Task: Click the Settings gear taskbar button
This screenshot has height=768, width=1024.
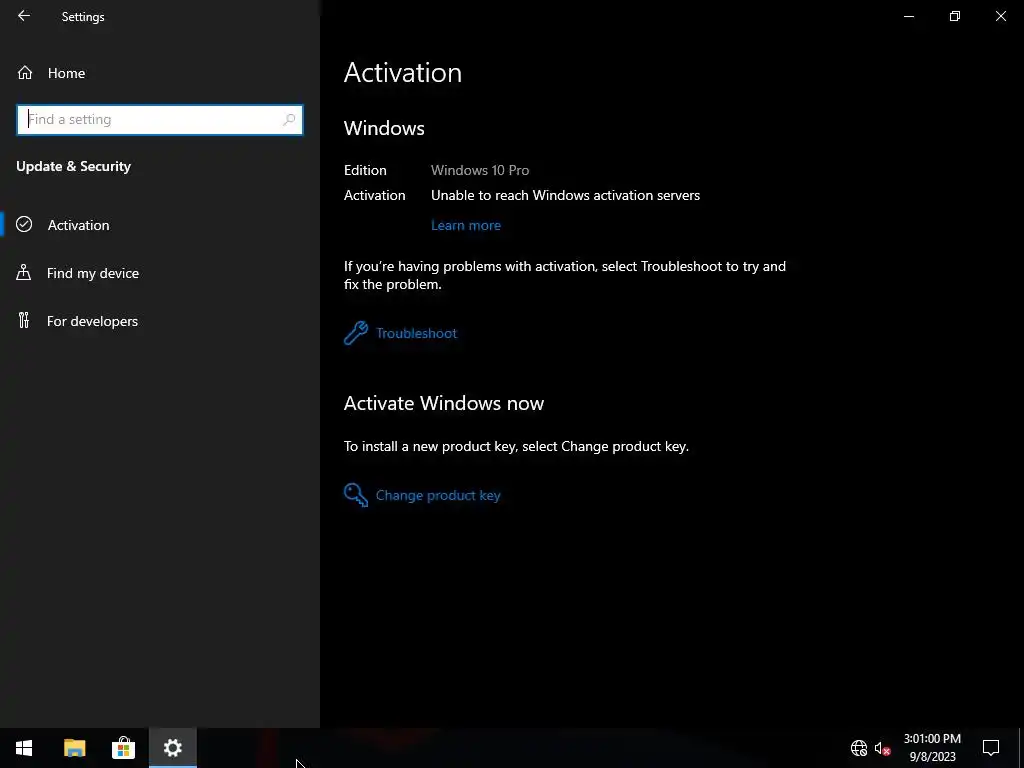Action: click(172, 748)
